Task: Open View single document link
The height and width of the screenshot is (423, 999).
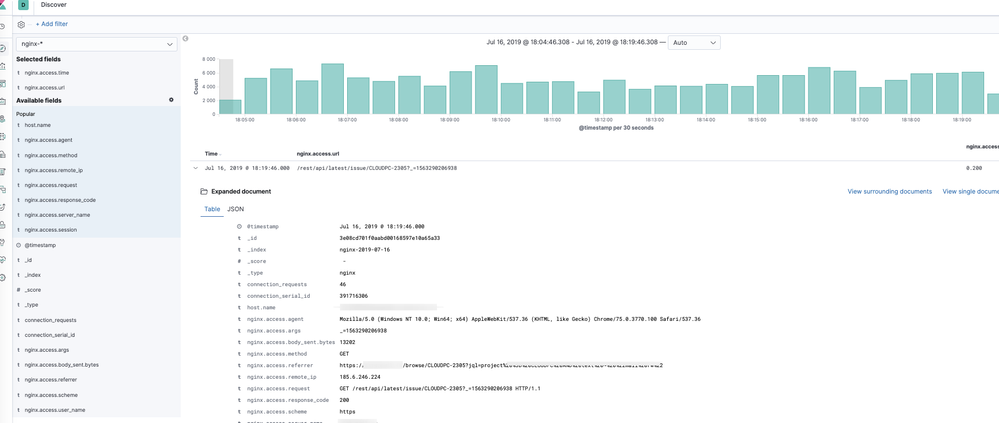Action: [x=970, y=191]
